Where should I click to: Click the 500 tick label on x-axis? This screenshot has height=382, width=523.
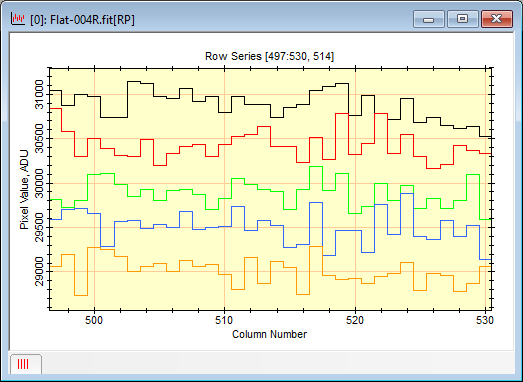tap(94, 320)
